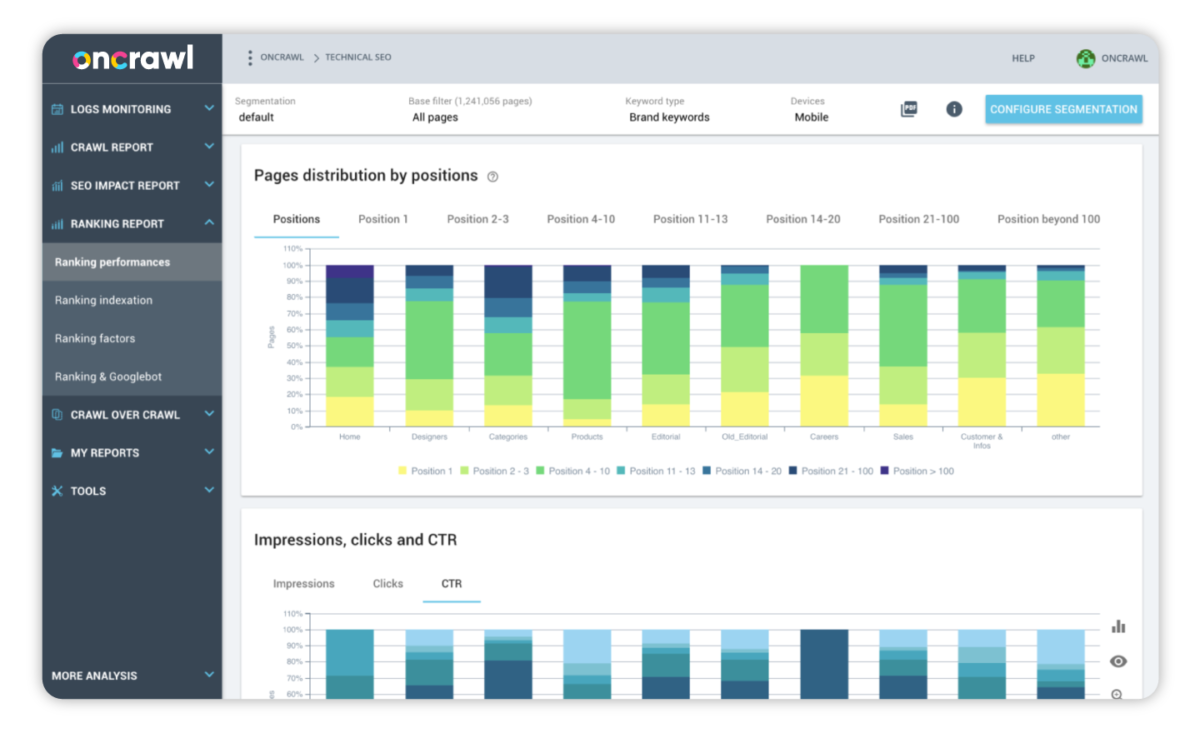
Task: Select the CTR tab
Action: tap(452, 584)
